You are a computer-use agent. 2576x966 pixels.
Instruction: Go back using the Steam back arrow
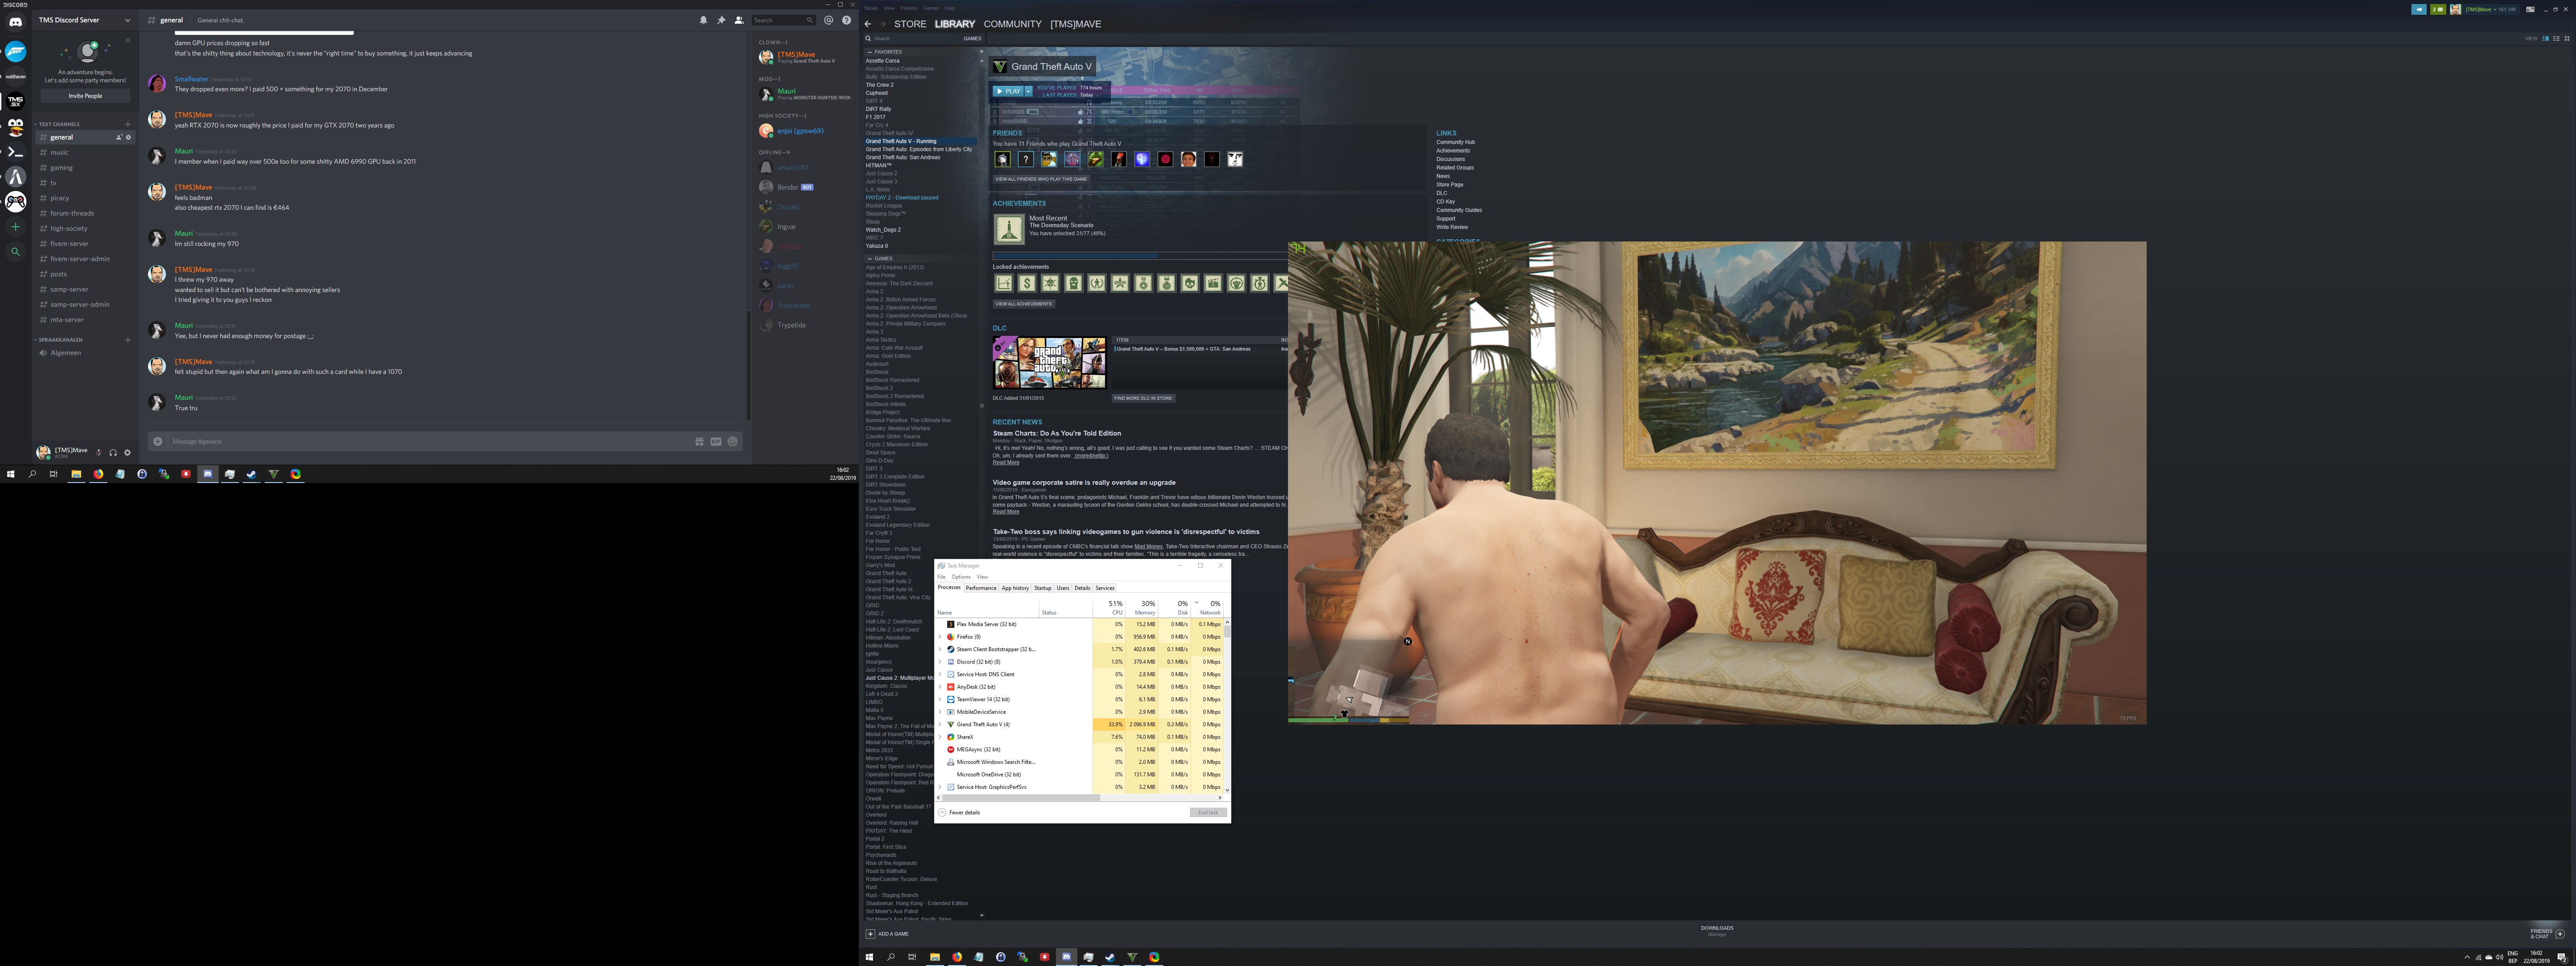(868, 24)
